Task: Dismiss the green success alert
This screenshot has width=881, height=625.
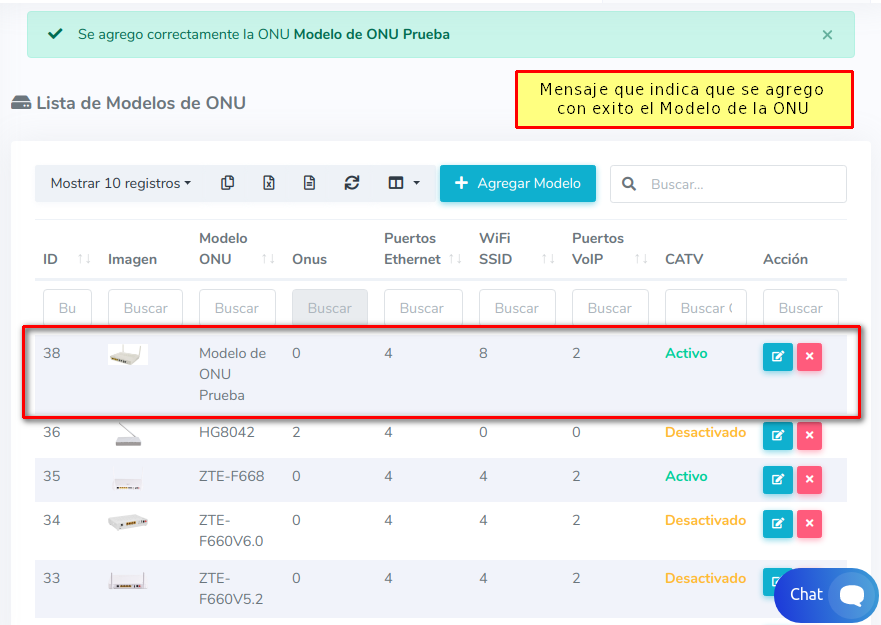Action: click(x=827, y=35)
